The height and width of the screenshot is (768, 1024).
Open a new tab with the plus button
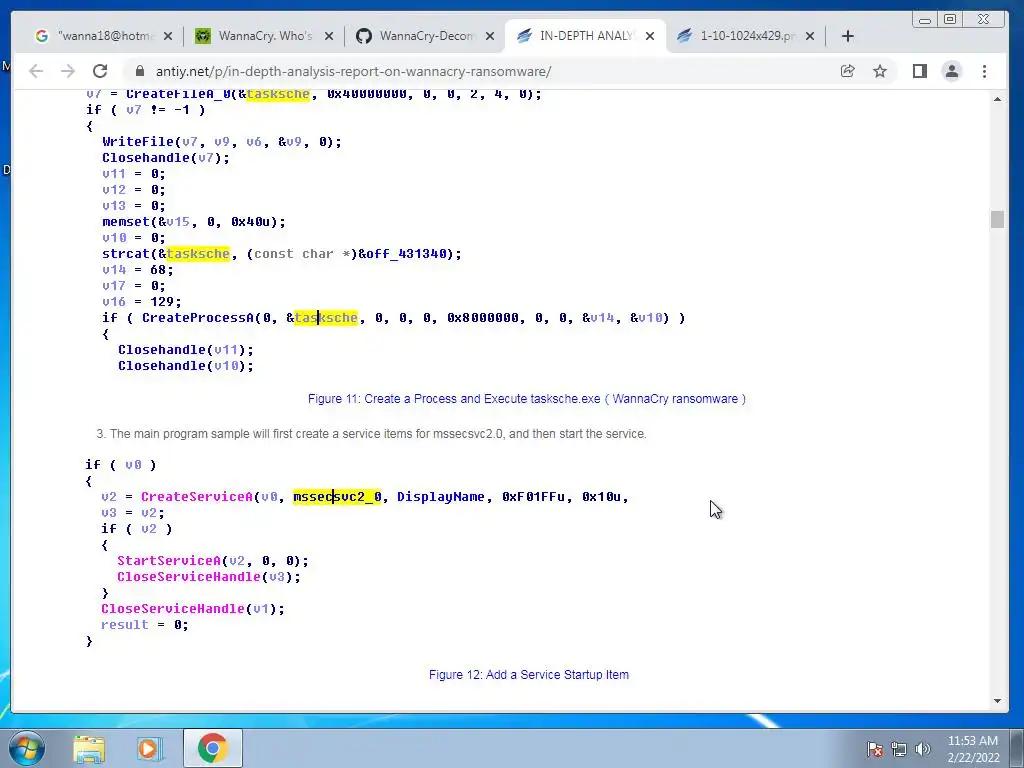848,36
